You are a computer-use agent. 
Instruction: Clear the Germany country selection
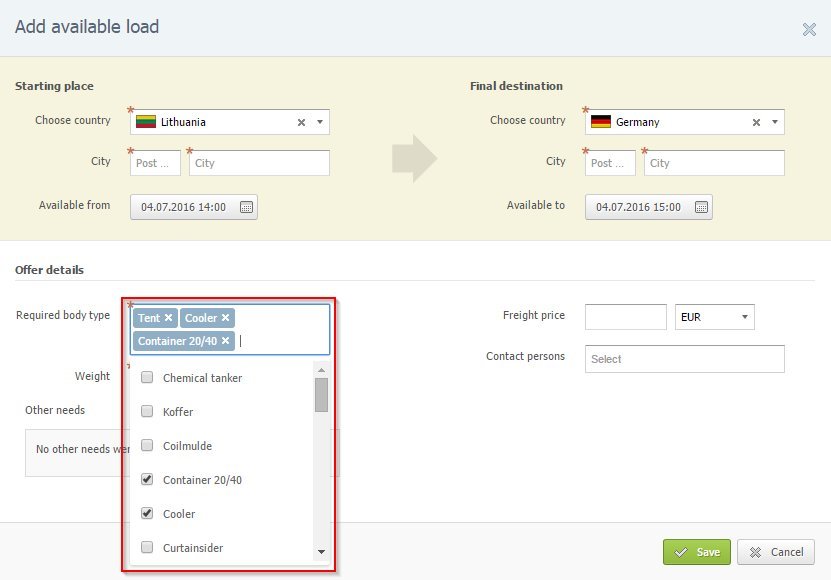(756, 123)
